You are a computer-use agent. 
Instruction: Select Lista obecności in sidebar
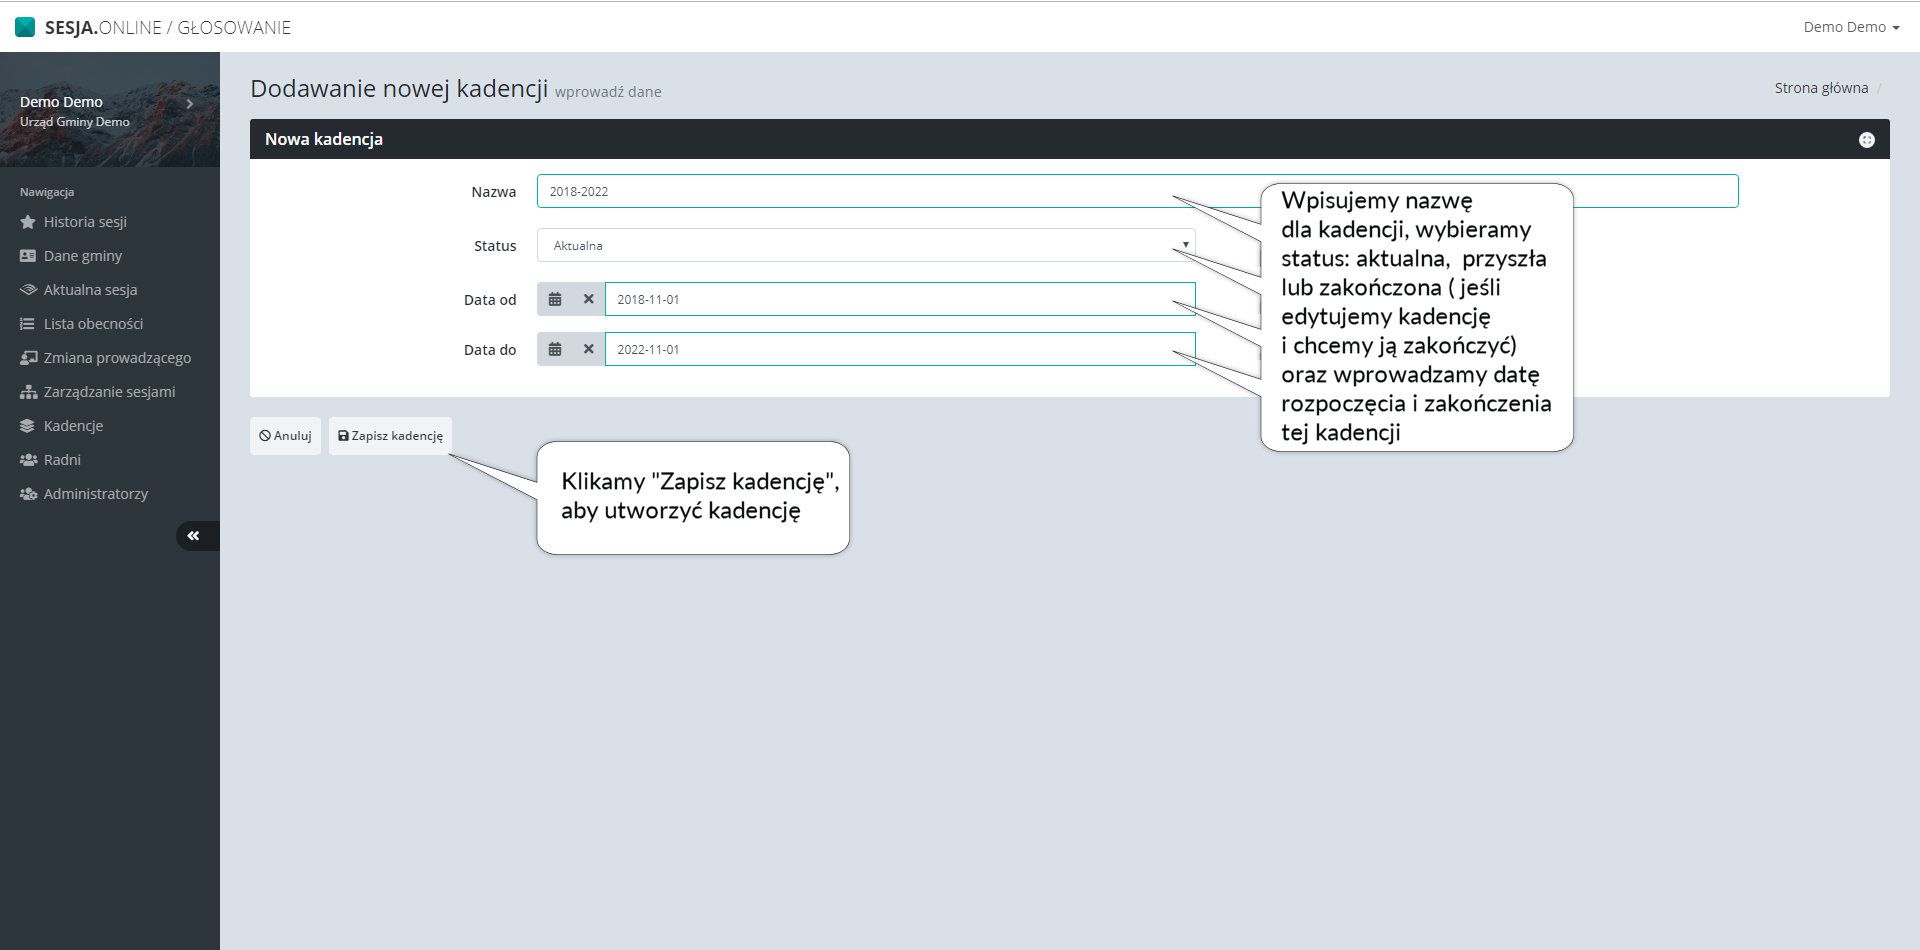tap(93, 324)
